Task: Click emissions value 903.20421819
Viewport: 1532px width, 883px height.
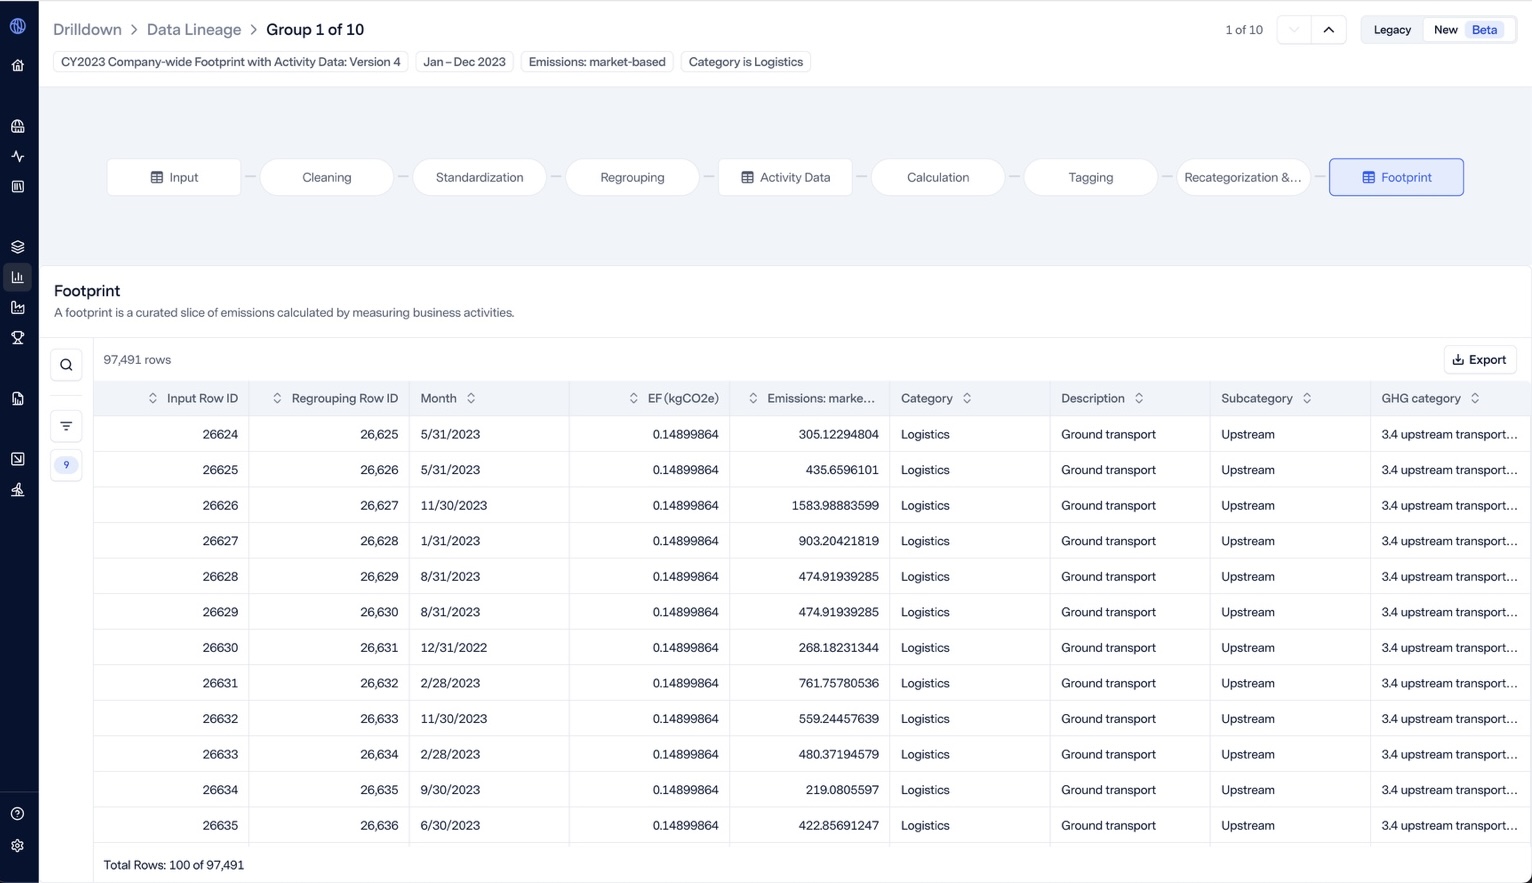Action: pos(838,541)
